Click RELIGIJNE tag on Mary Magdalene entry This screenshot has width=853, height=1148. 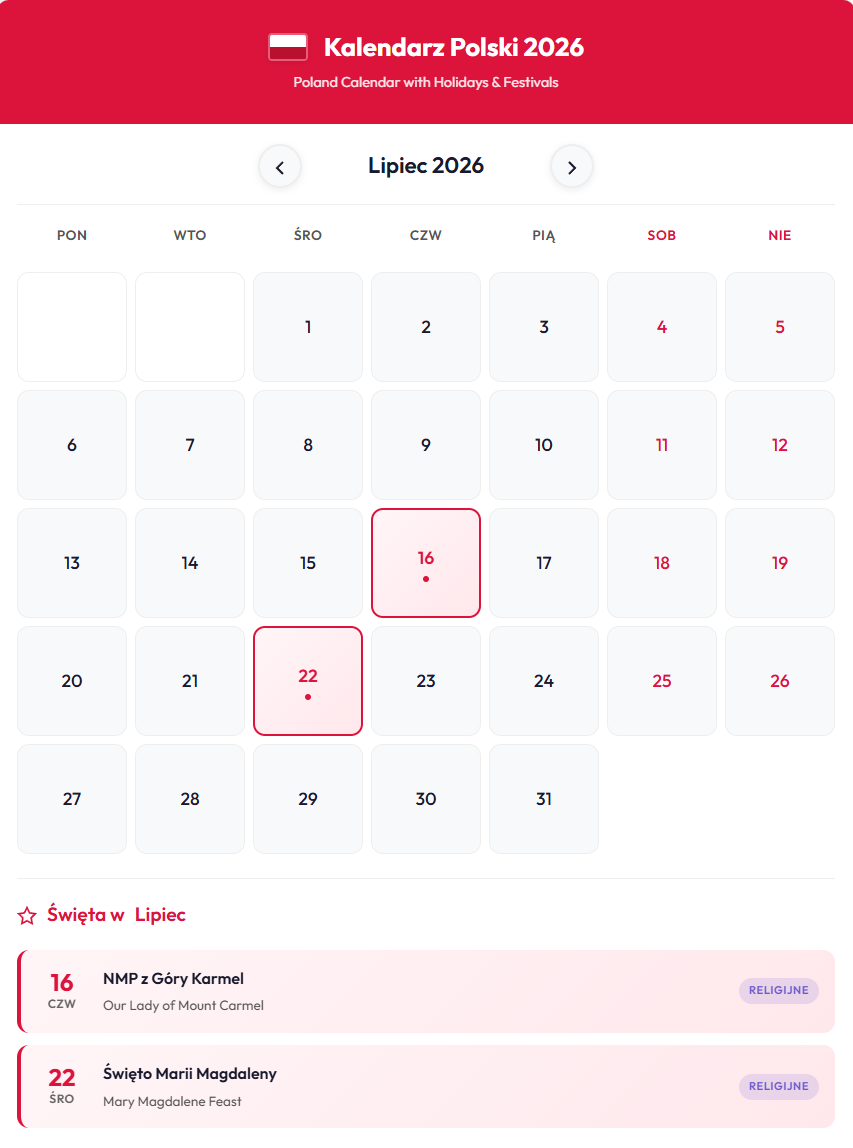click(x=779, y=1086)
